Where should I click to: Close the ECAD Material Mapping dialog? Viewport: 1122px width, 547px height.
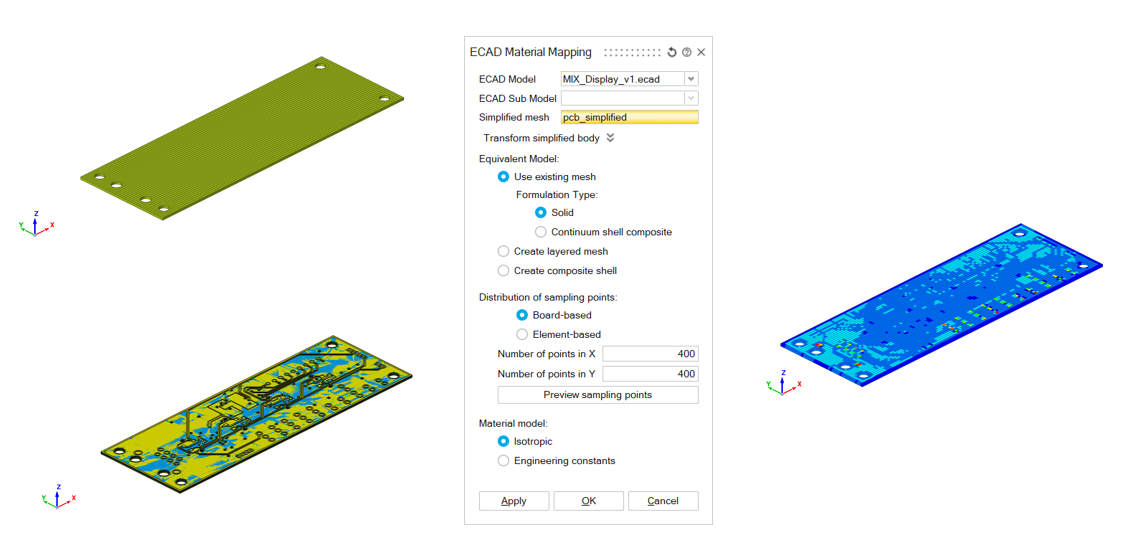[x=701, y=52]
